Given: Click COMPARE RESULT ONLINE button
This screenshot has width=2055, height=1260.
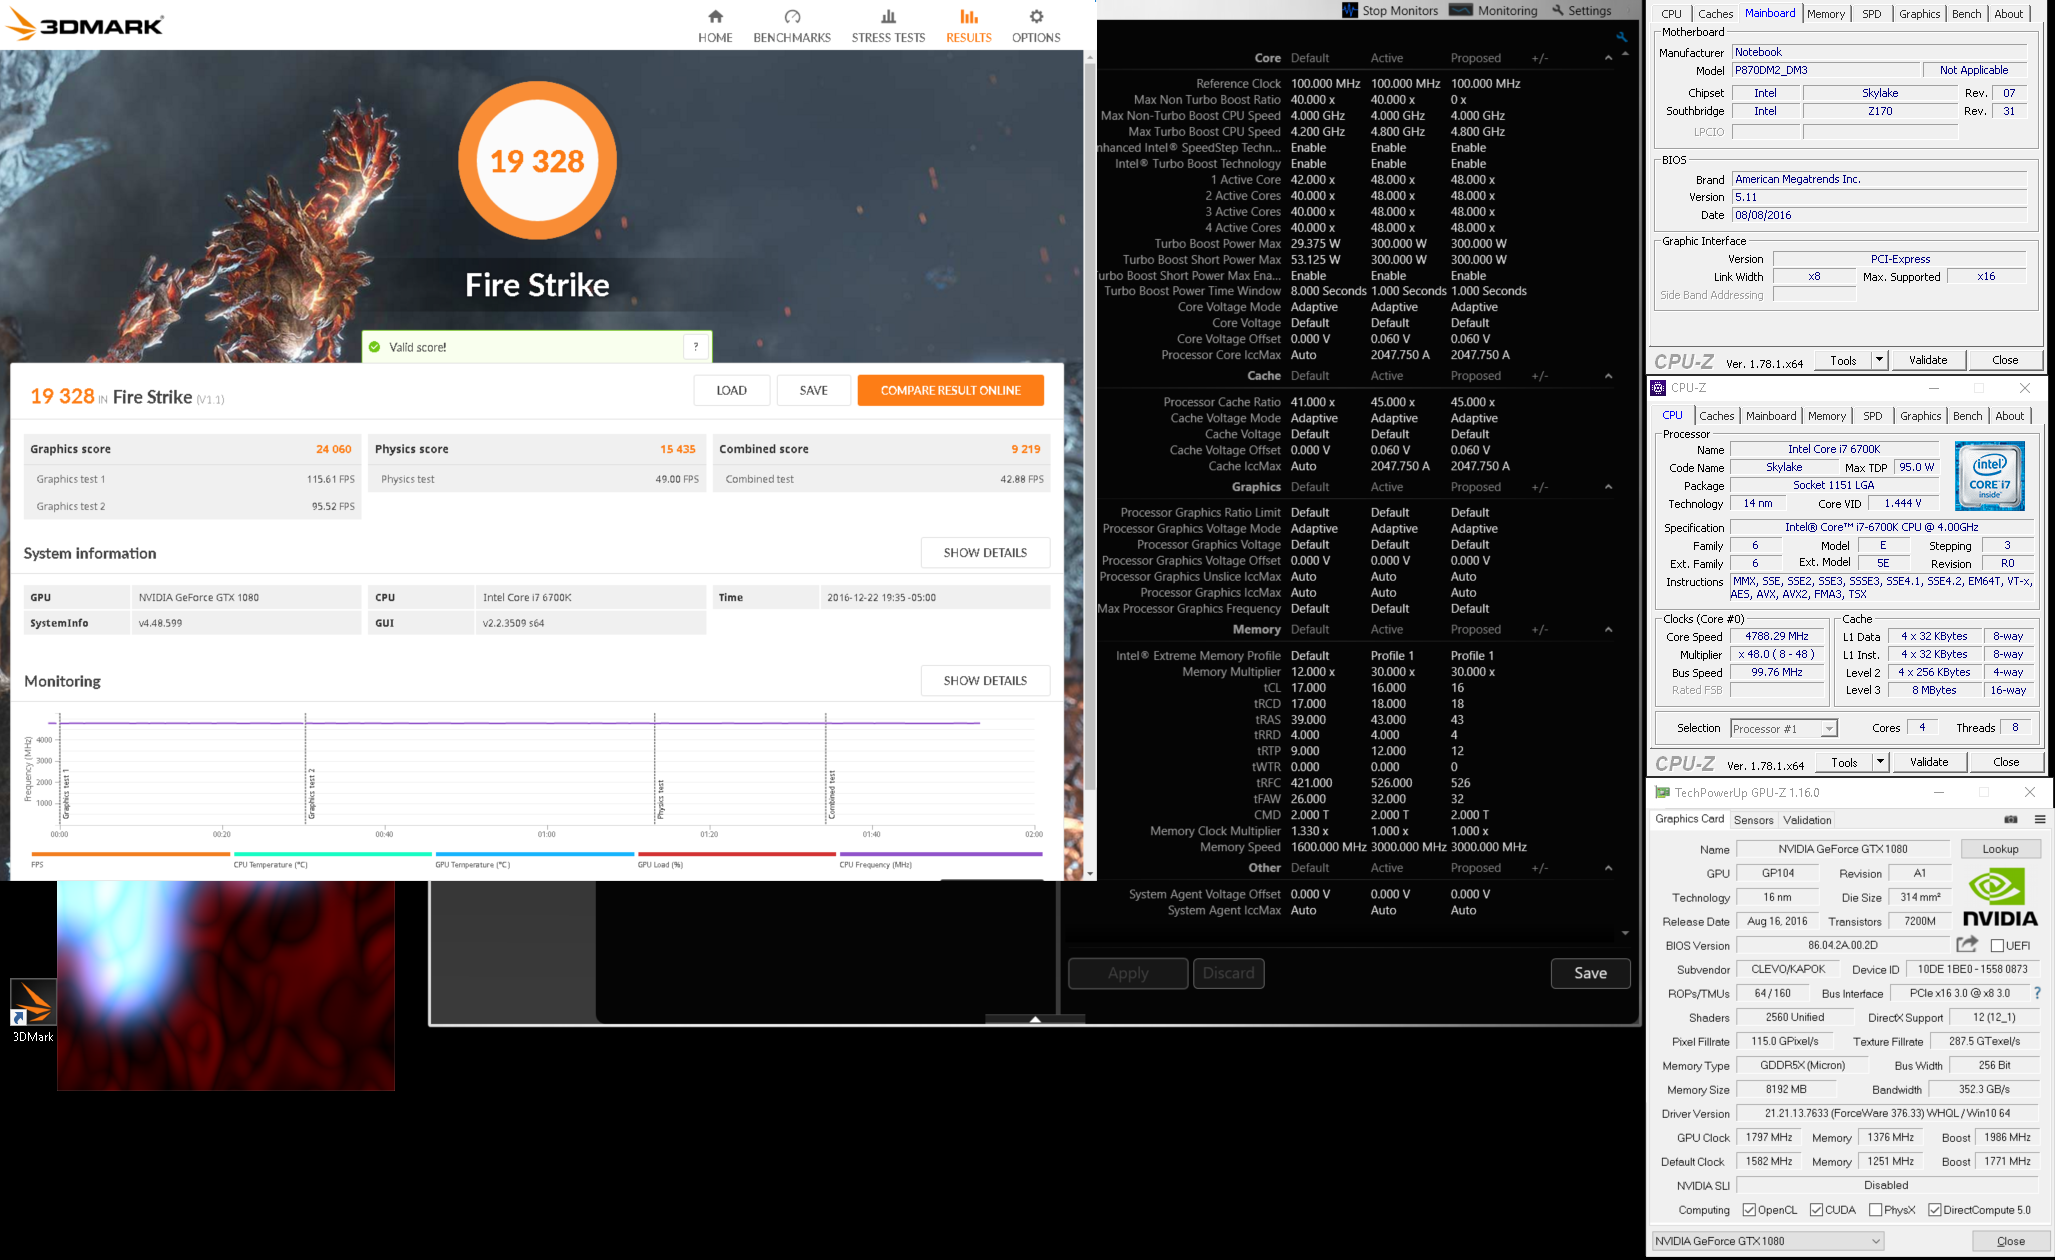Looking at the screenshot, I should 950,390.
